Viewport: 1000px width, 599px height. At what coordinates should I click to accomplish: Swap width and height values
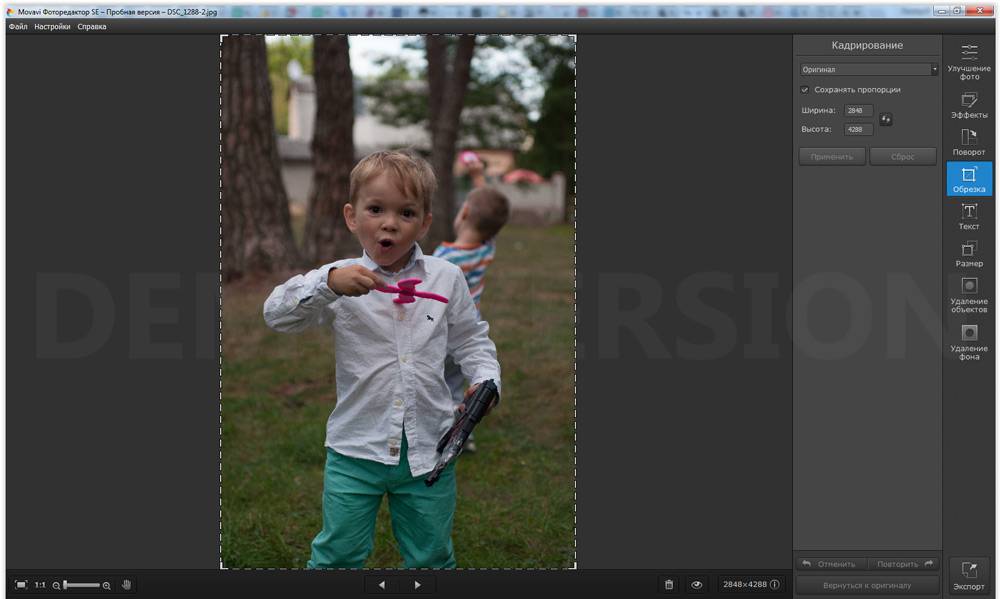tap(886, 120)
